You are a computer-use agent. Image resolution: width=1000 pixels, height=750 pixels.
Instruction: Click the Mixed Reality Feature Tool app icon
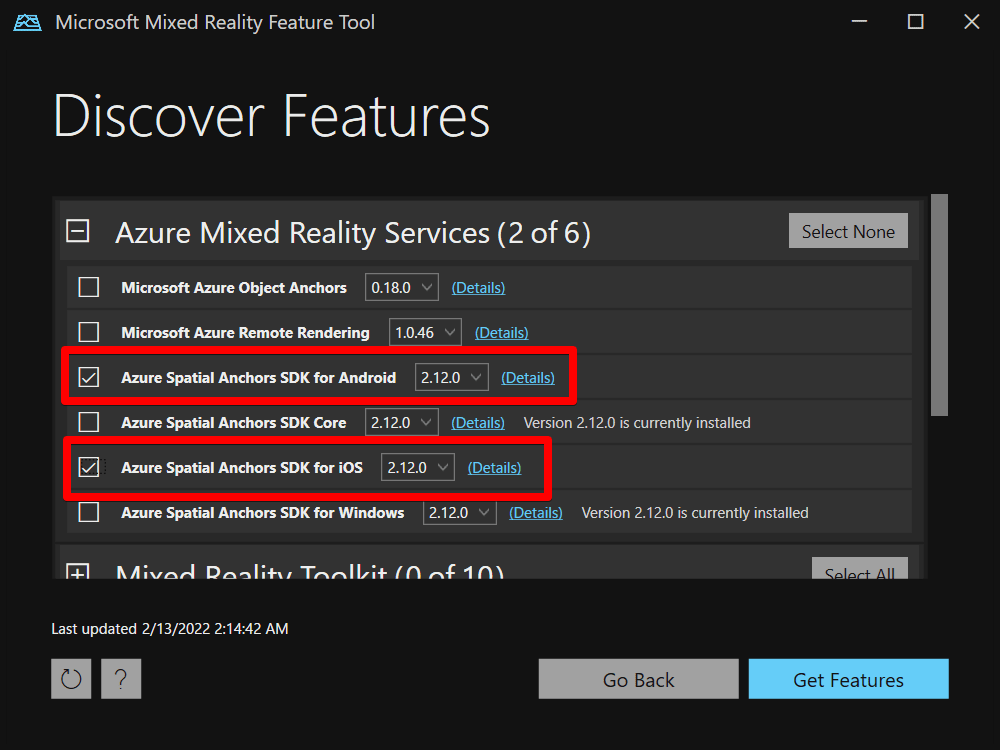[x=27, y=23]
